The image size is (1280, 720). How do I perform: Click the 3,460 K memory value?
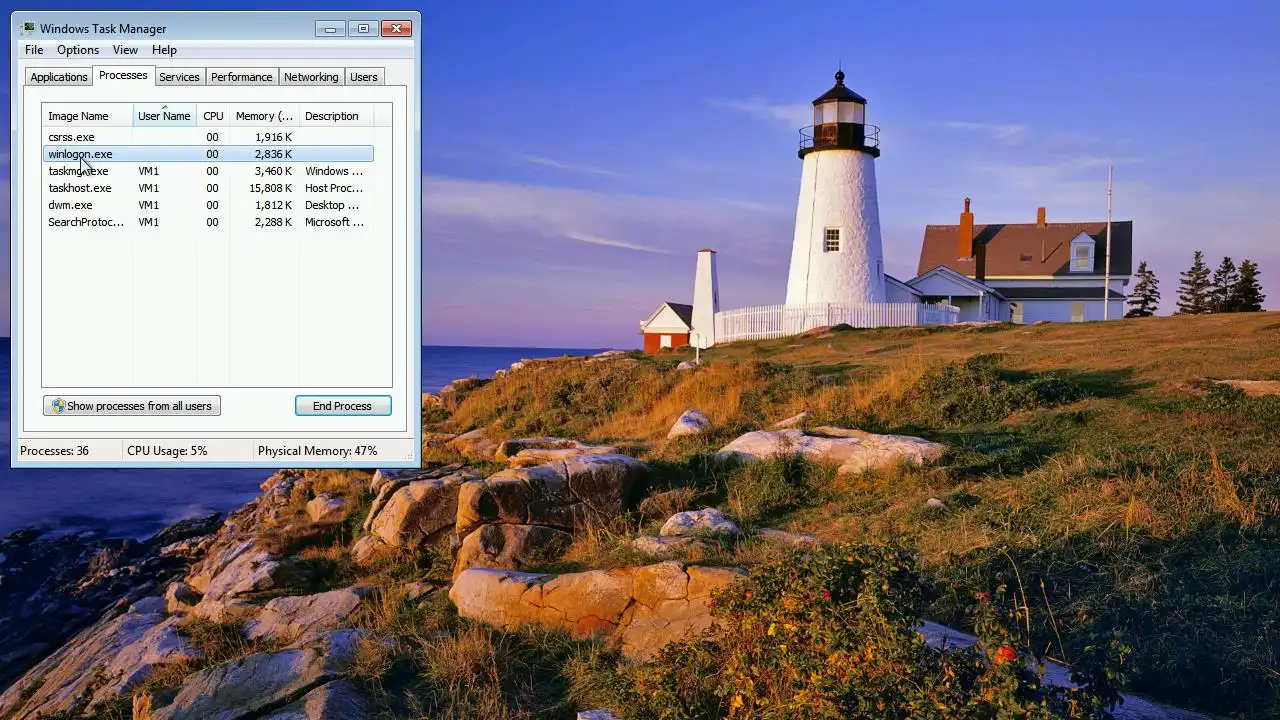[273, 171]
